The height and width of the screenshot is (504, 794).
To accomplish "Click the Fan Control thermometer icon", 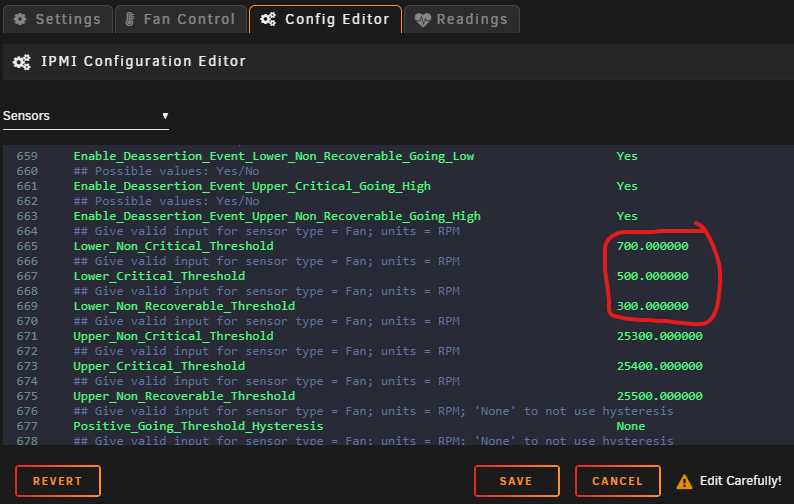I will tap(130, 19).
